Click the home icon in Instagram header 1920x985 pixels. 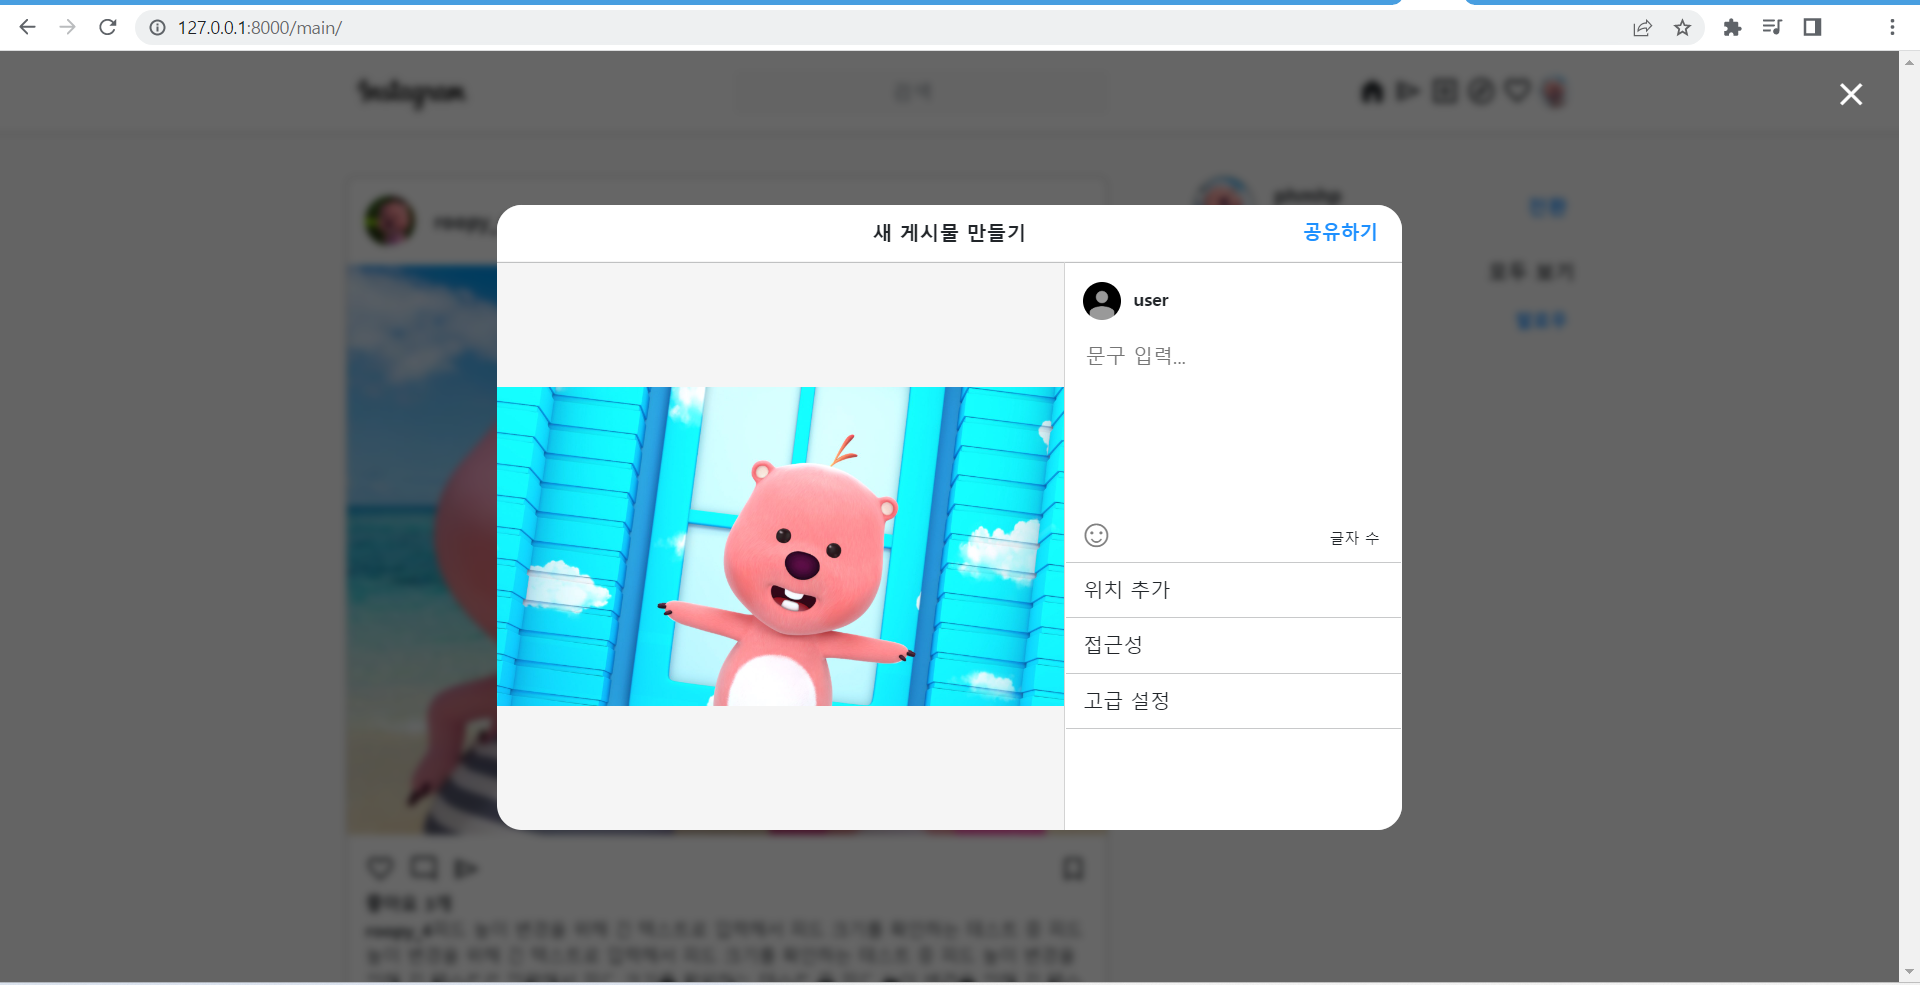[x=1372, y=92]
